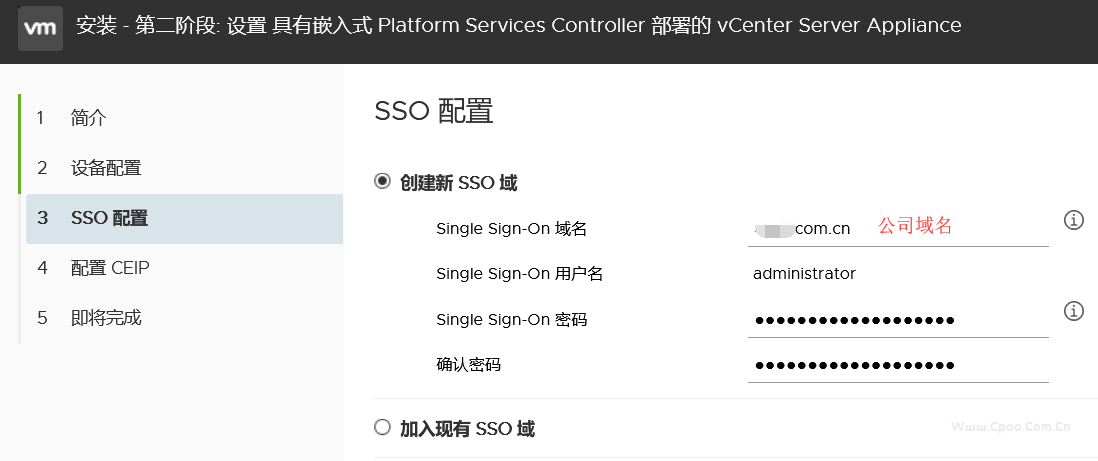The height and width of the screenshot is (461, 1098).
Task: Click the 创建新 SSO 域 label text
Action: pyautogui.click(x=459, y=183)
